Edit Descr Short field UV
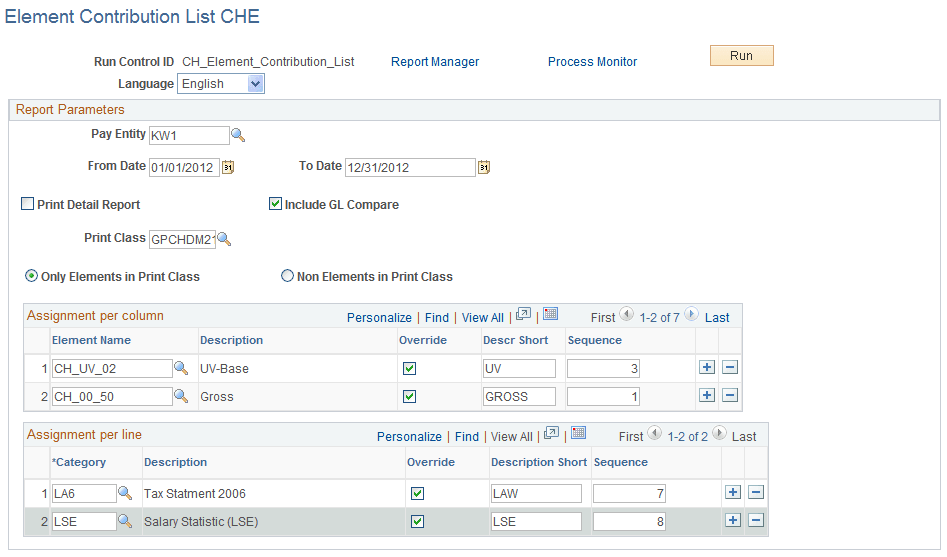This screenshot has width=947, height=557. point(519,369)
